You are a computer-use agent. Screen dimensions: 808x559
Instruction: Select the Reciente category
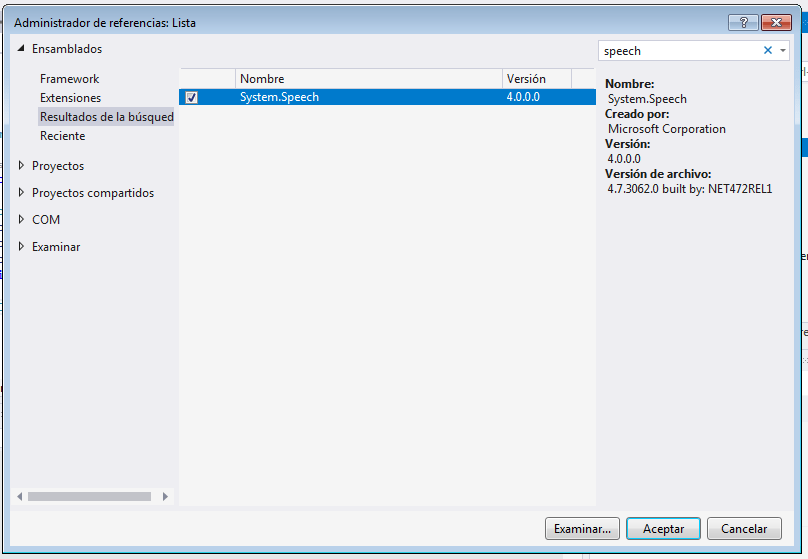pyautogui.click(x=63, y=136)
